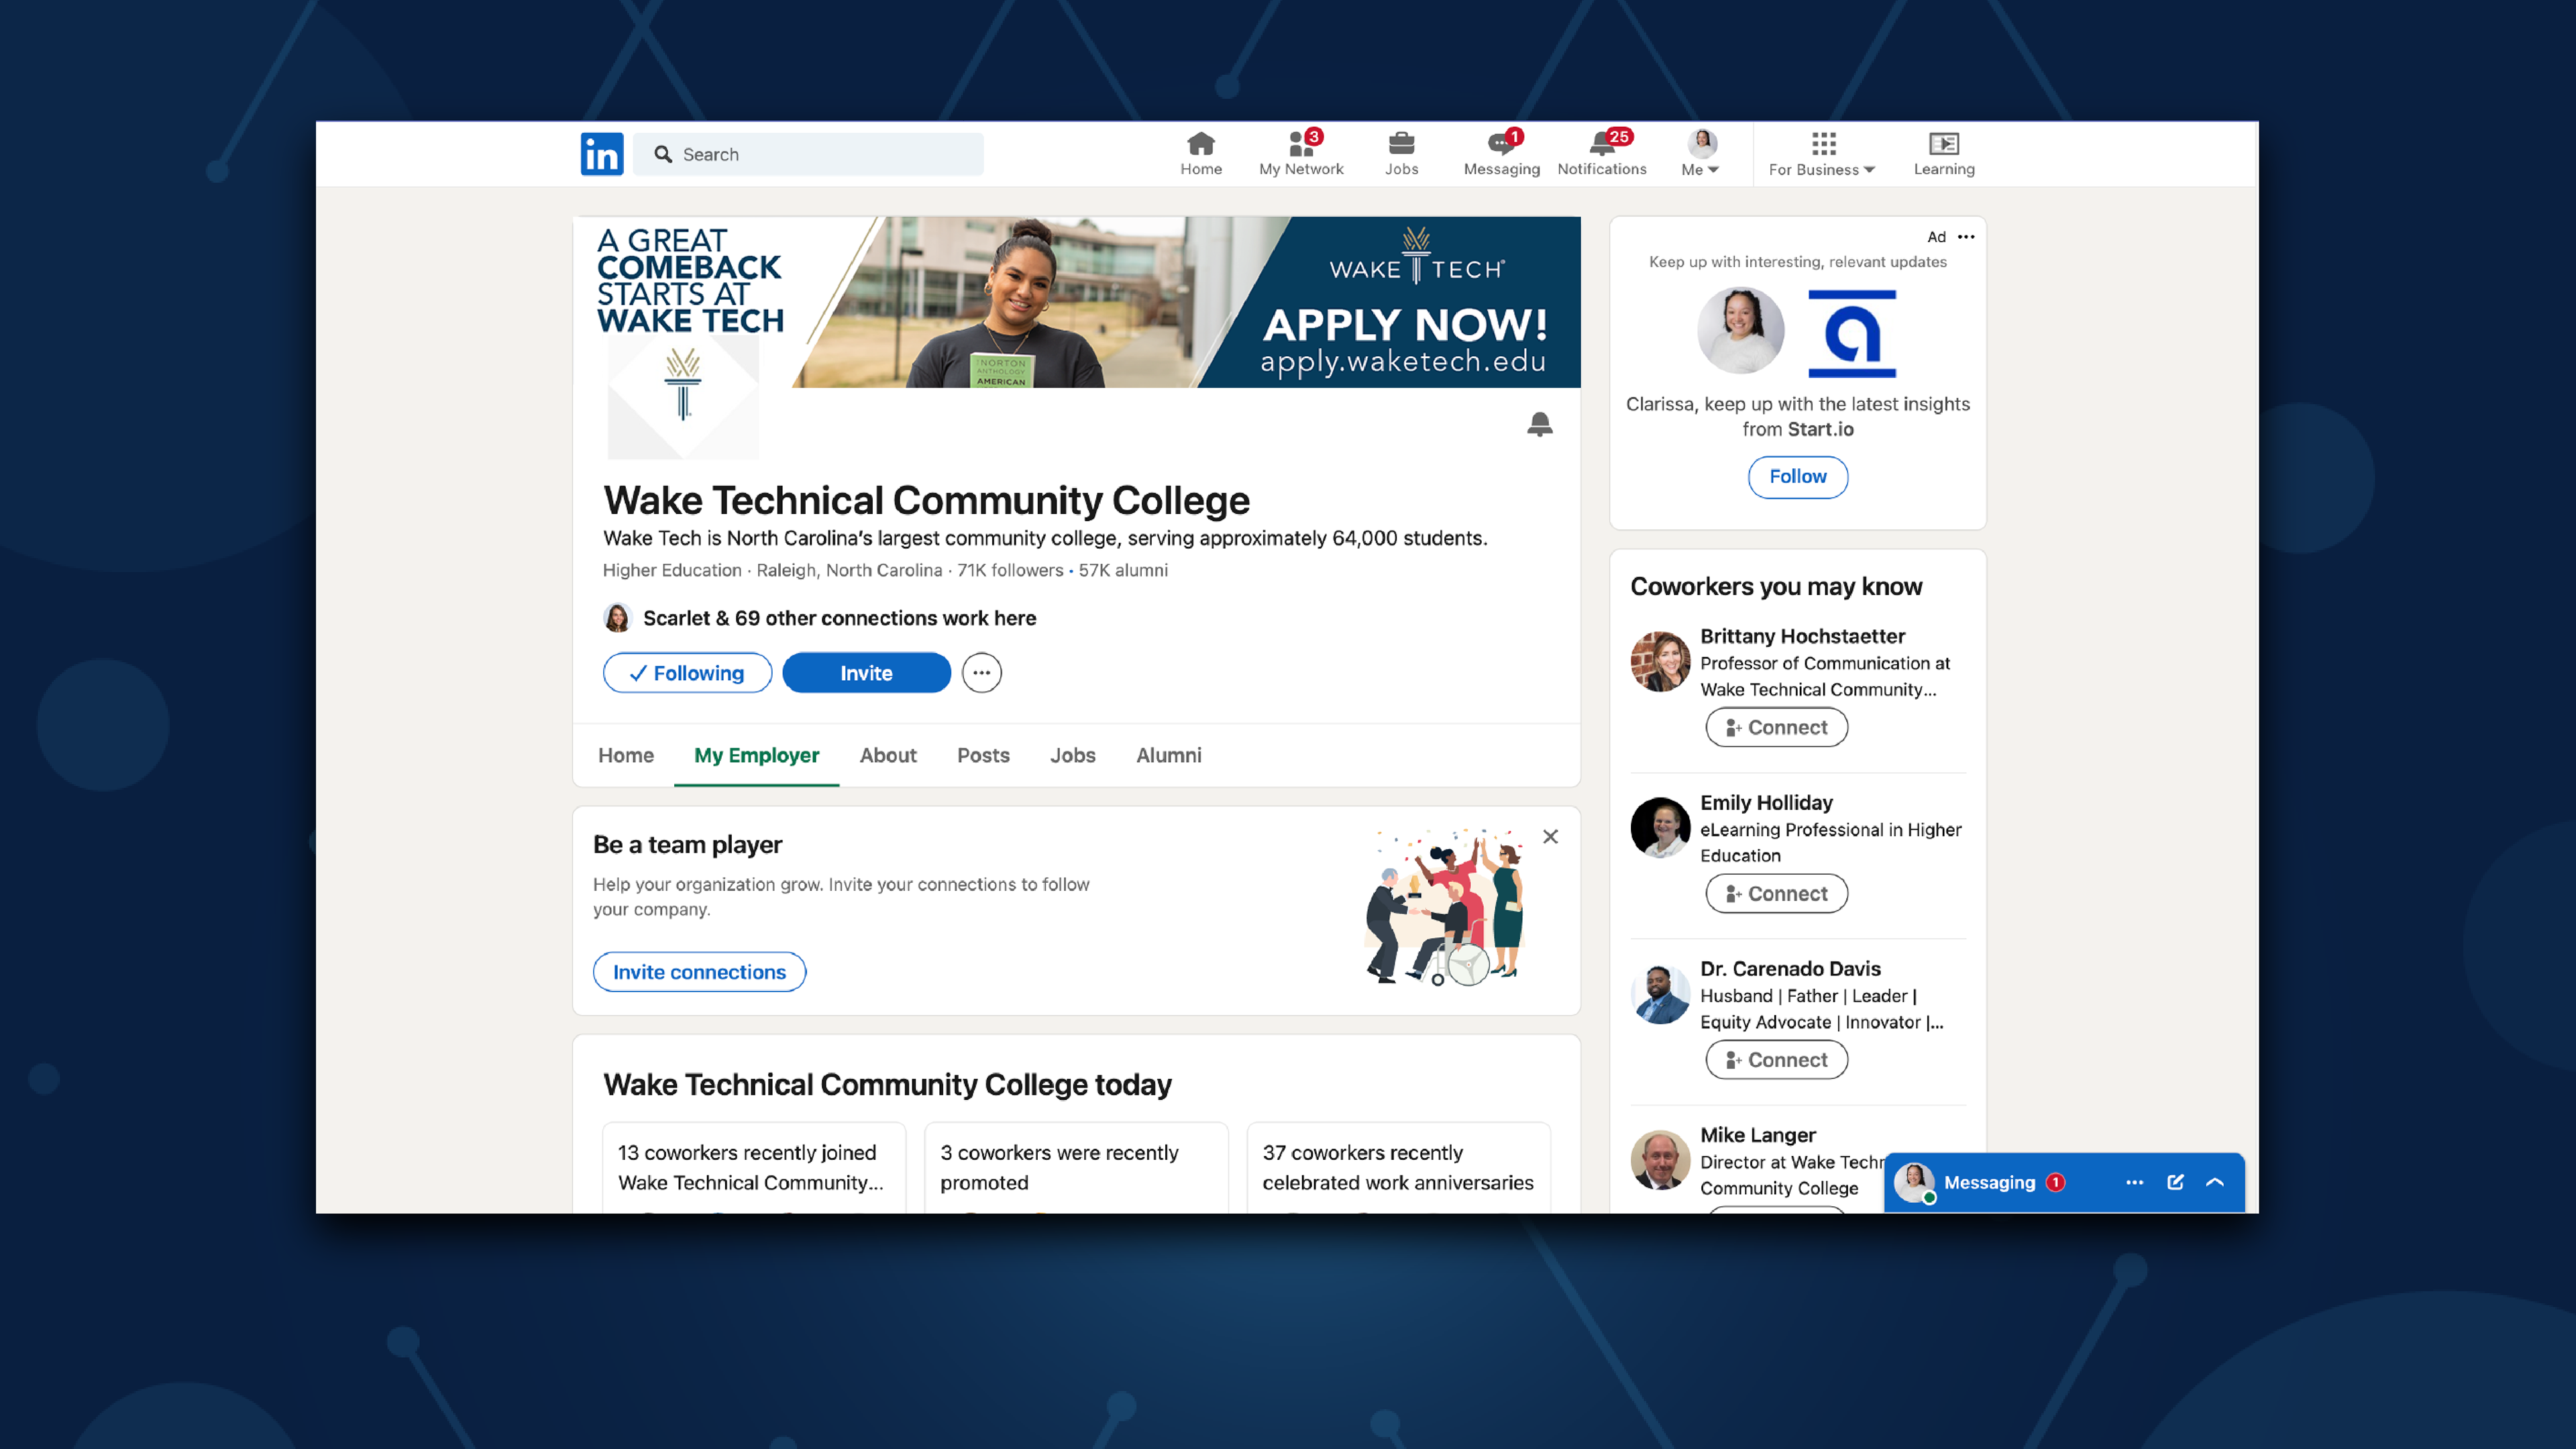Toggle the Following button

(687, 673)
